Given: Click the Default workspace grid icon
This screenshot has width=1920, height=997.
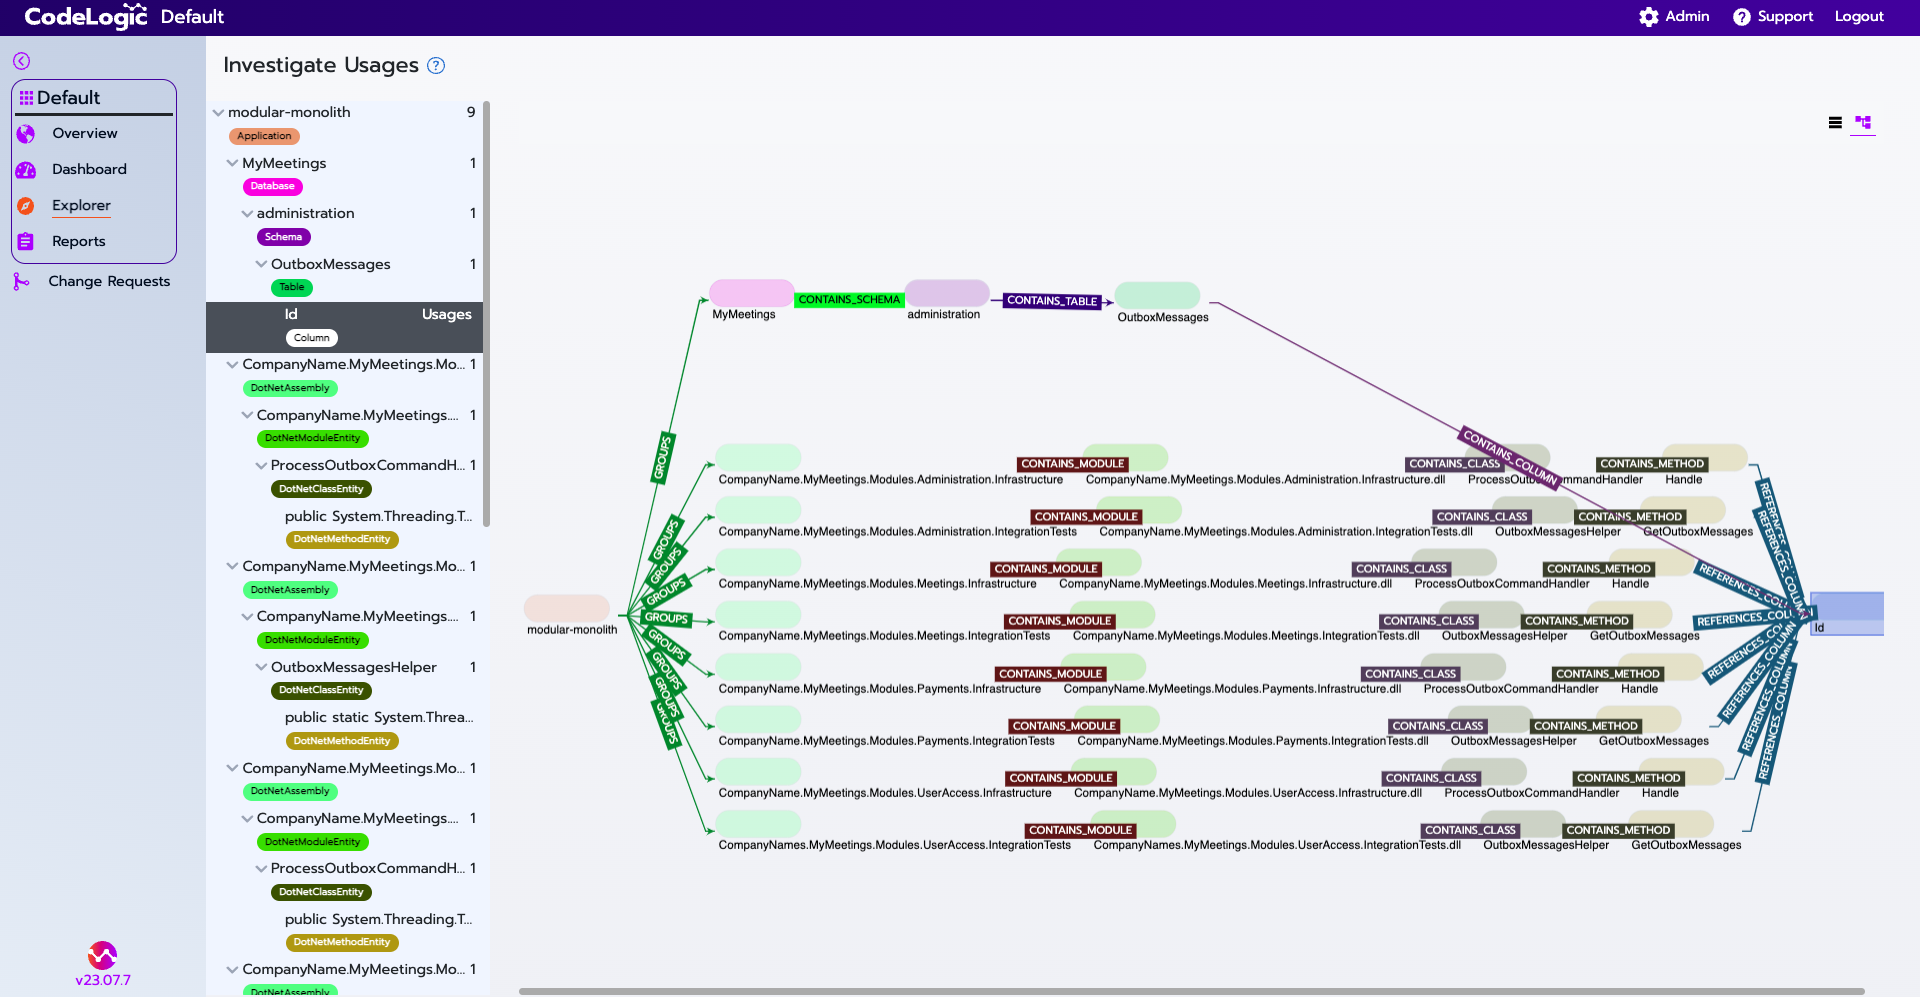Looking at the screenshot, I should (x=27, y=97).
